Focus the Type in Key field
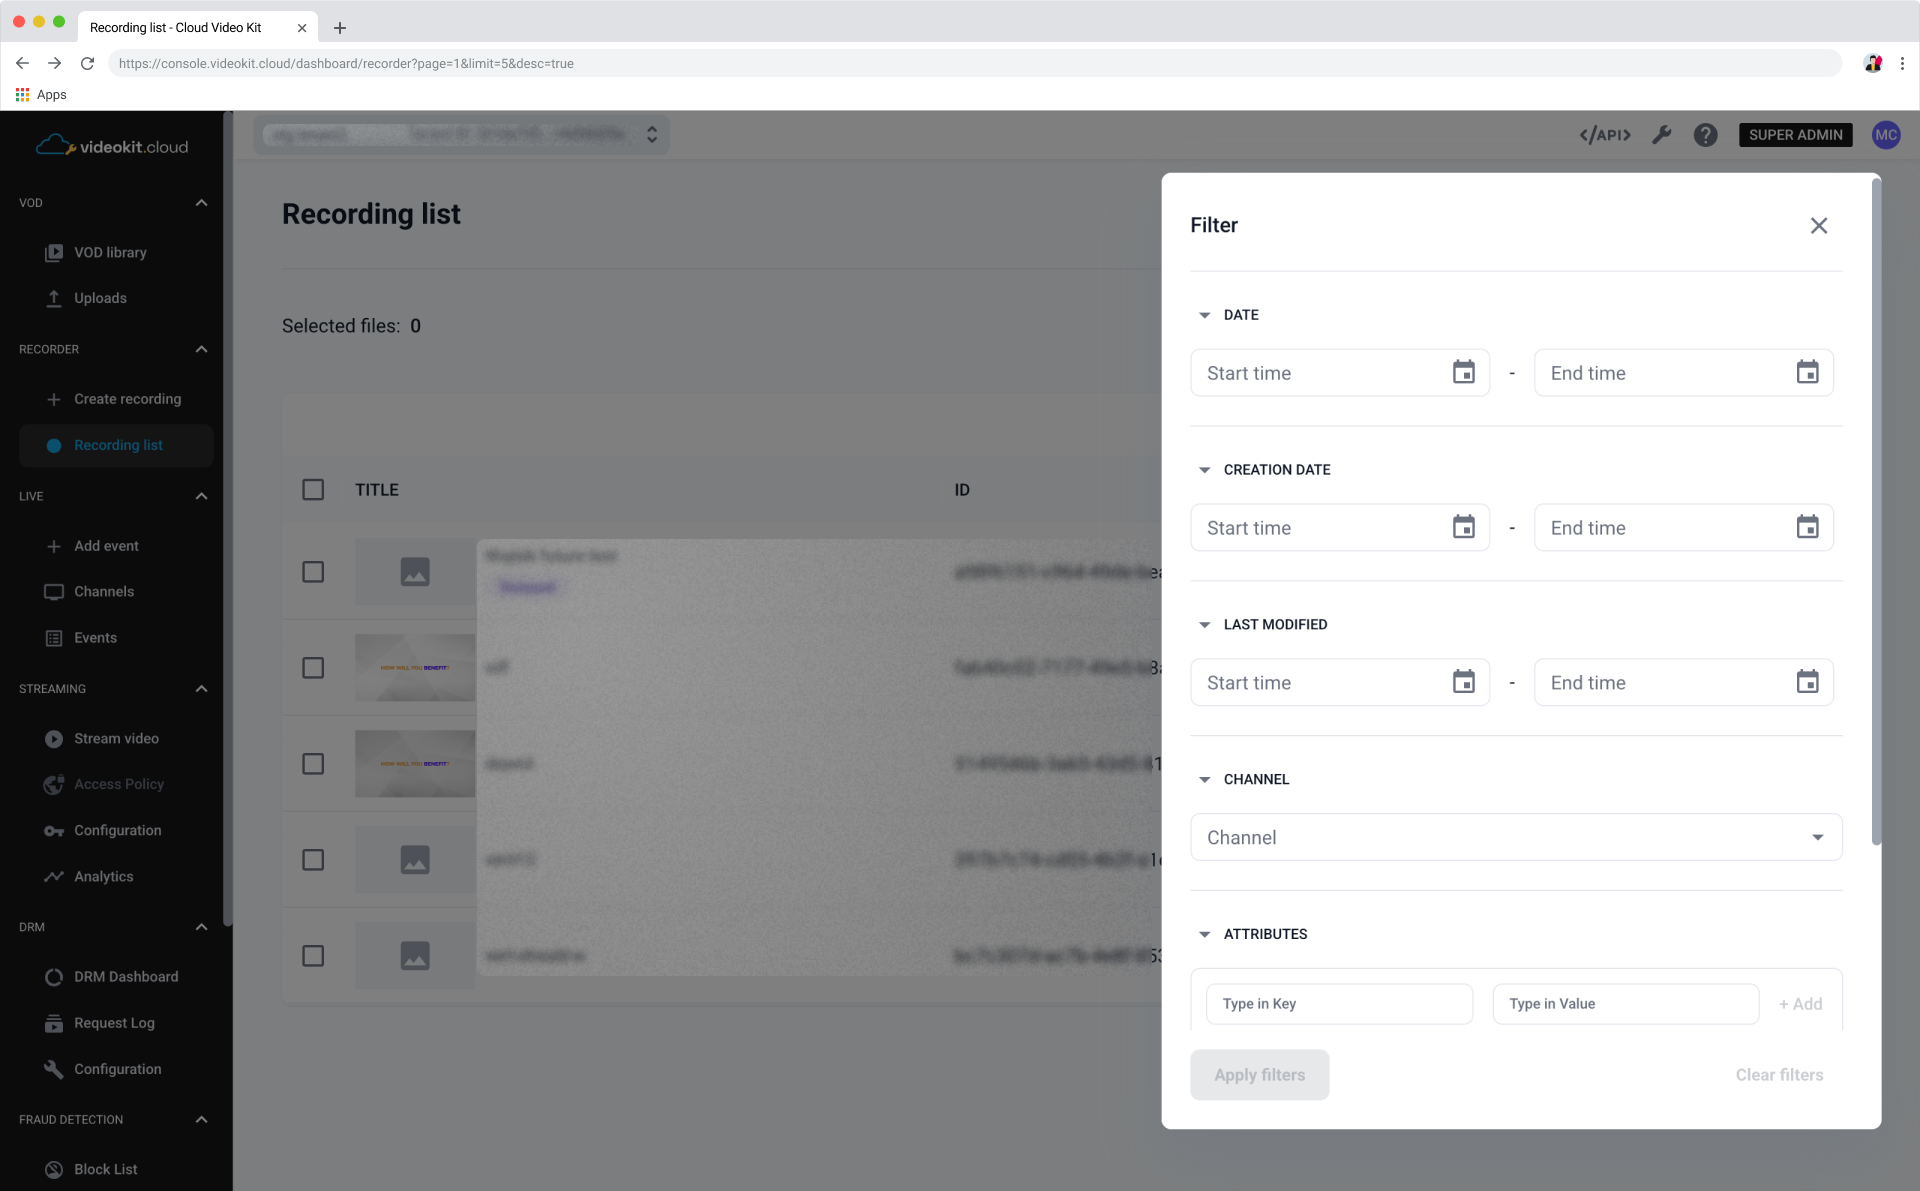Viewport: 1920px width, 1191px height. click(x=1339, y=1004)
